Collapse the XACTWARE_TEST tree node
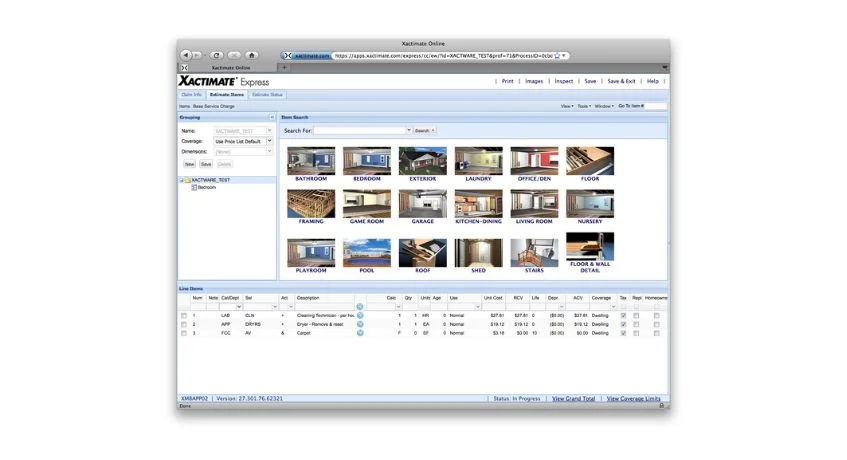The image size is (847, 460). [182, 180]
